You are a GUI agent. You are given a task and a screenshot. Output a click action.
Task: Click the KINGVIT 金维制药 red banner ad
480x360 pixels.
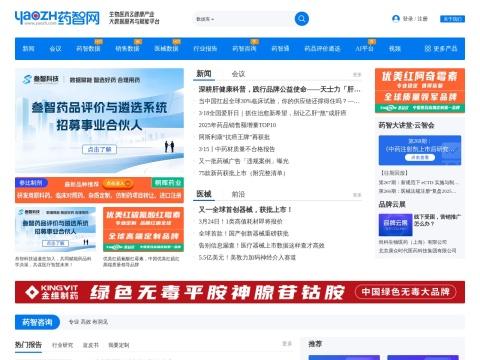click(x=240, y=292)
